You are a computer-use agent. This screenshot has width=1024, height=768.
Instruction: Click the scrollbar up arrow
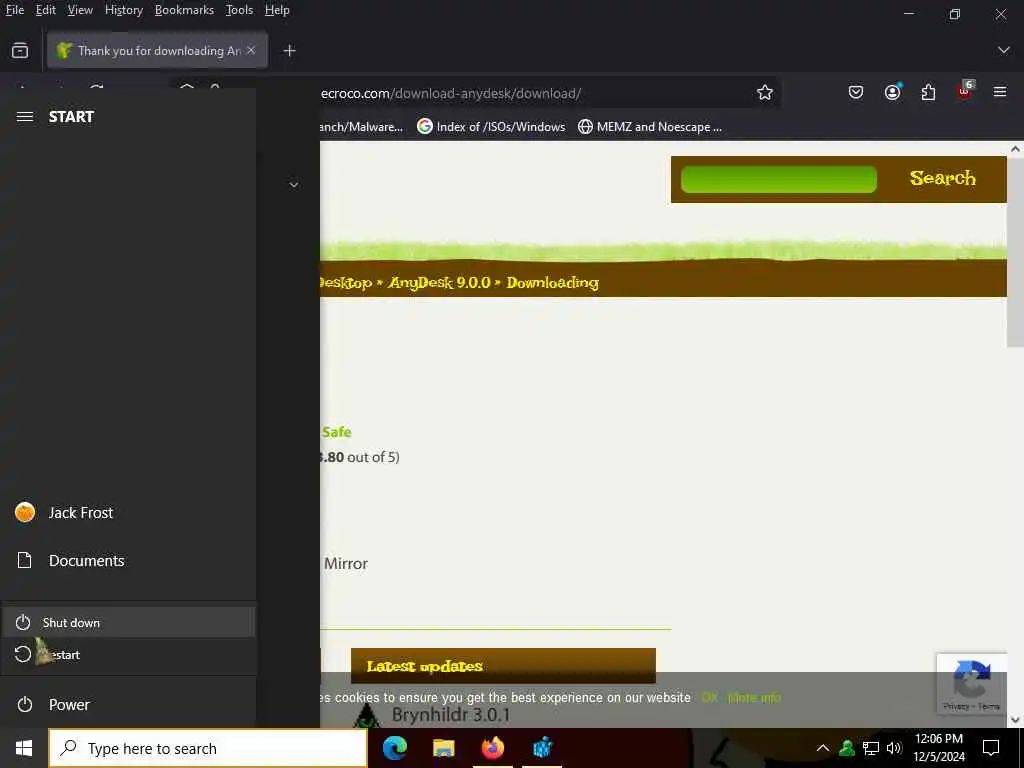pyautogui.click(x=1015, y=149)
